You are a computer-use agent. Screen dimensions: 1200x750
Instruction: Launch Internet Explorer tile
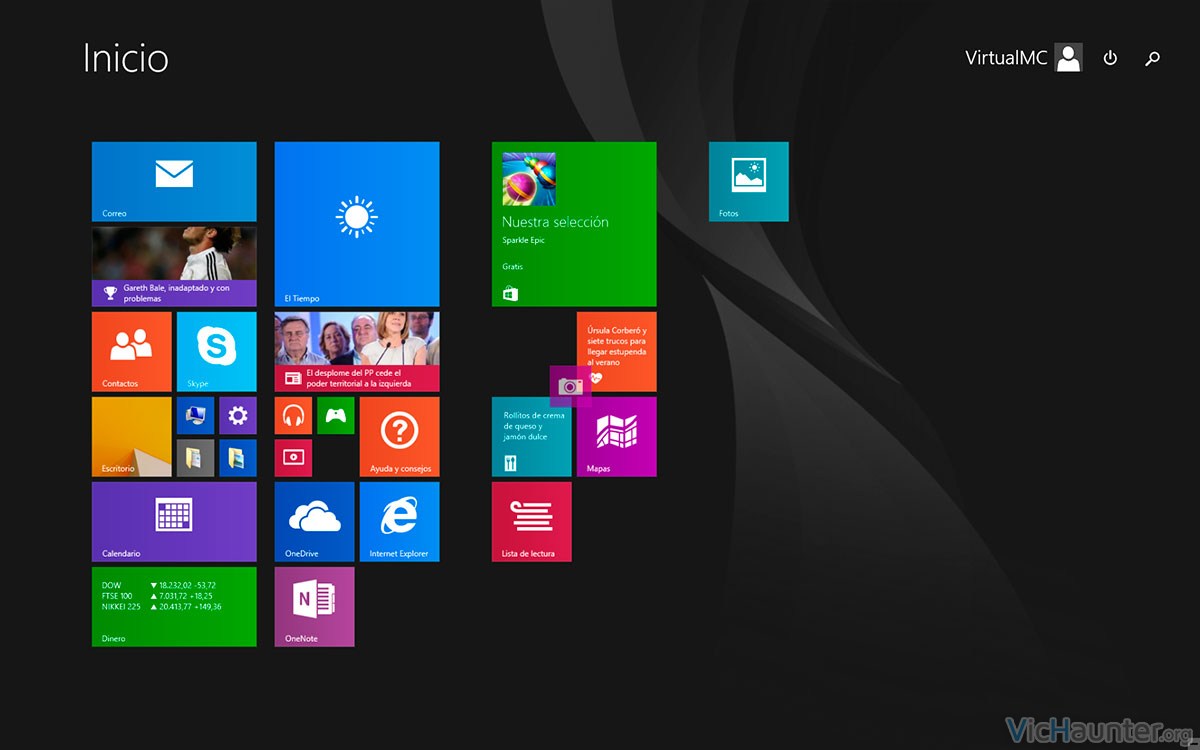point(400,522)
